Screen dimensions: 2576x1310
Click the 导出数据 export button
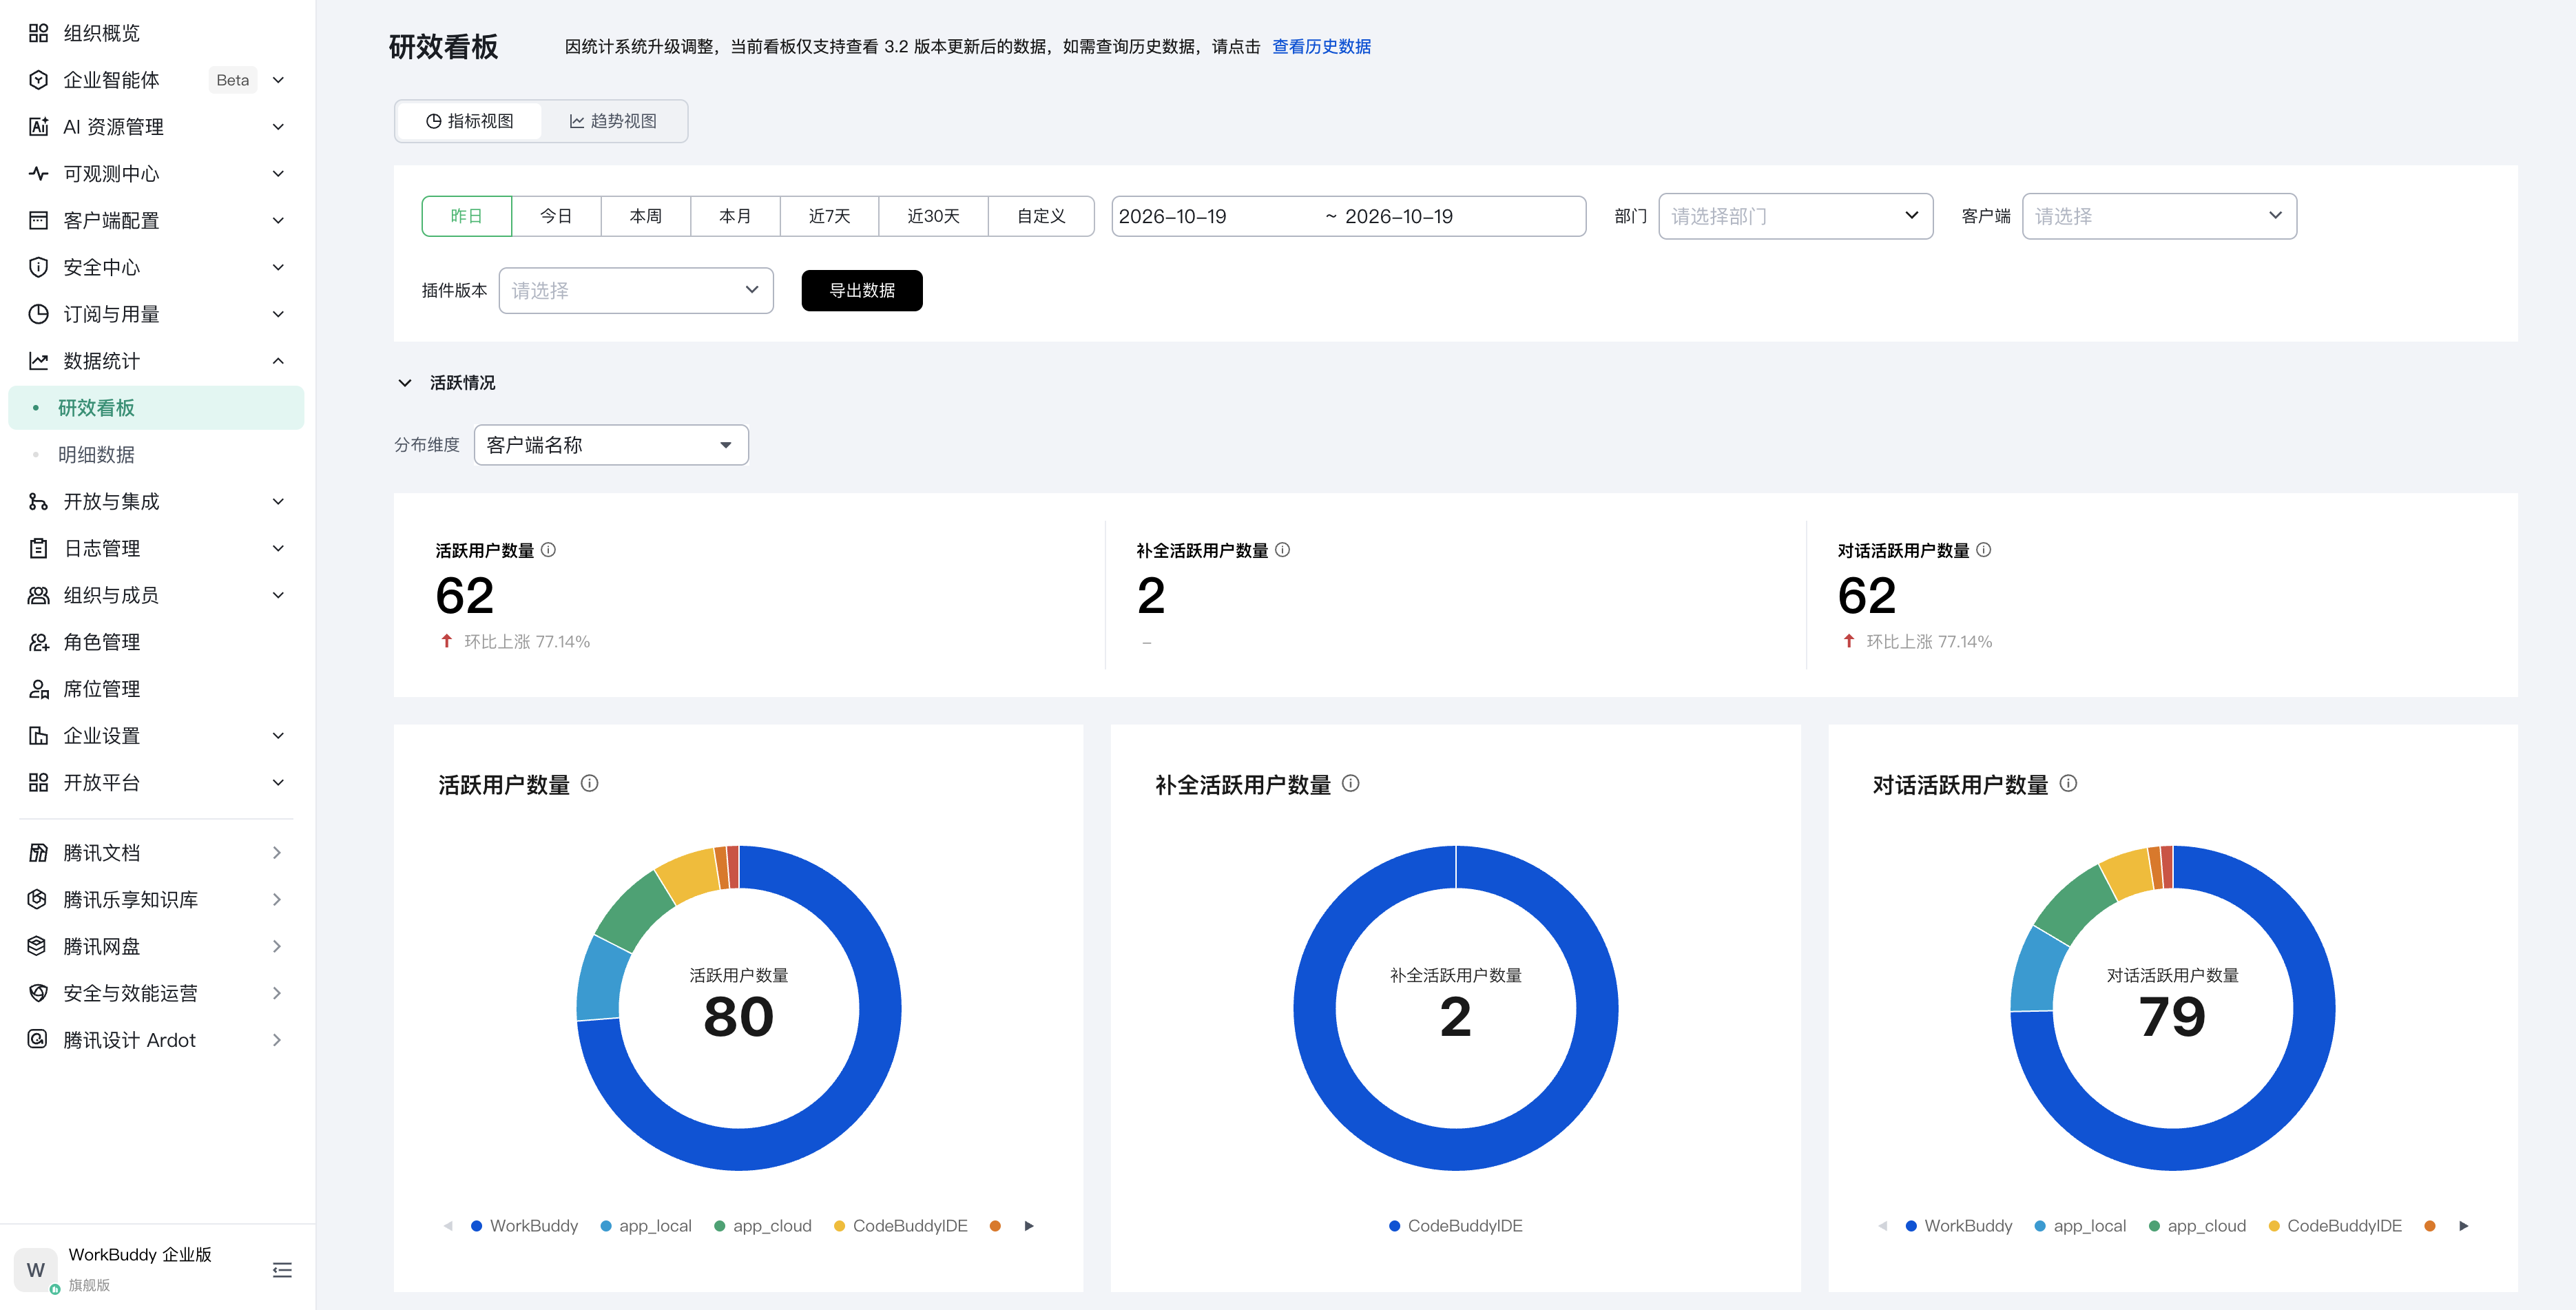coord(862,290)
